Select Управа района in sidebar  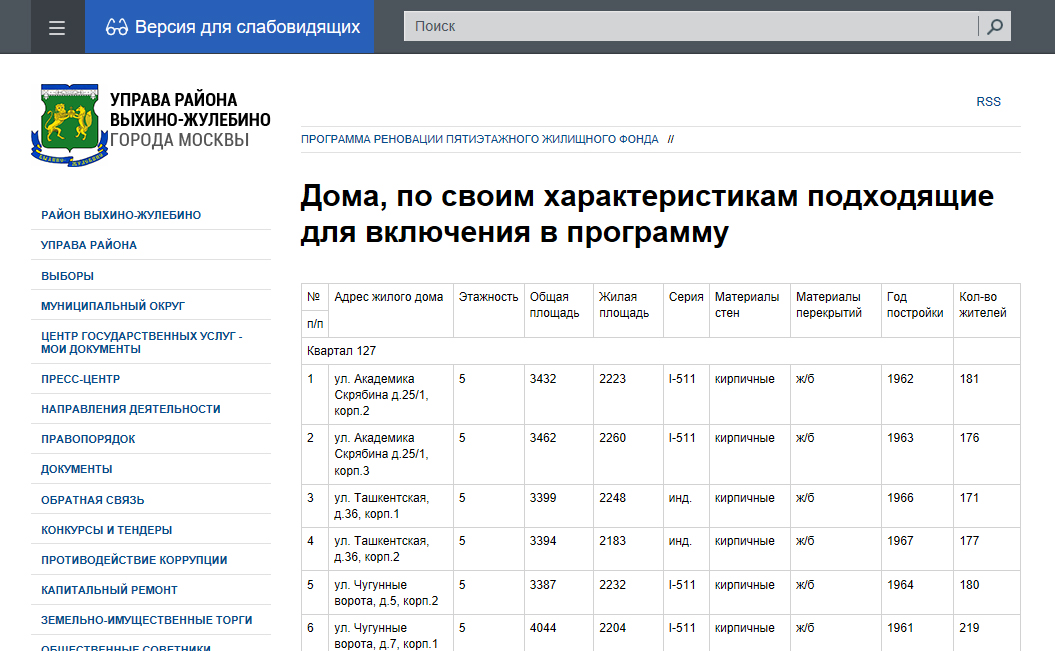[x=89, y=245]
